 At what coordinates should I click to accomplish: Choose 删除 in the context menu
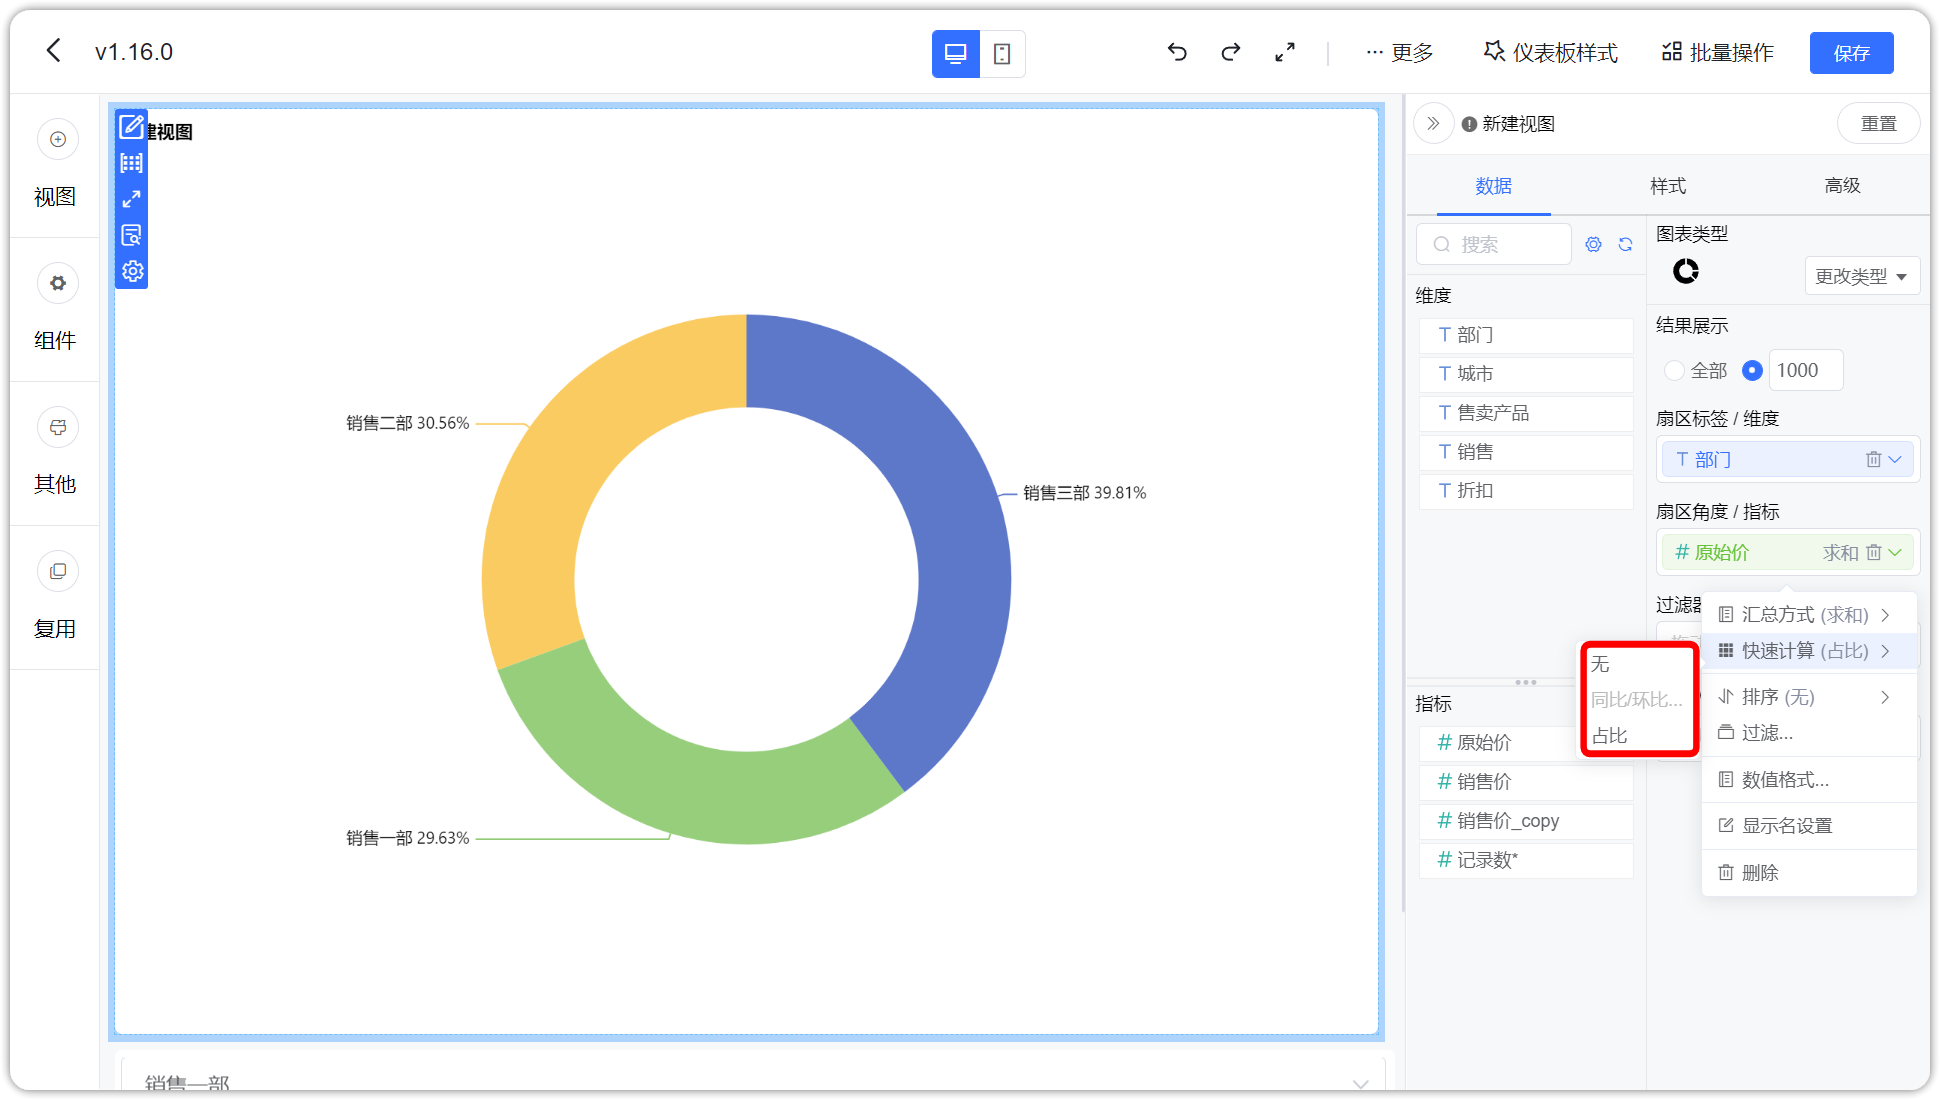pos(1808,873)
